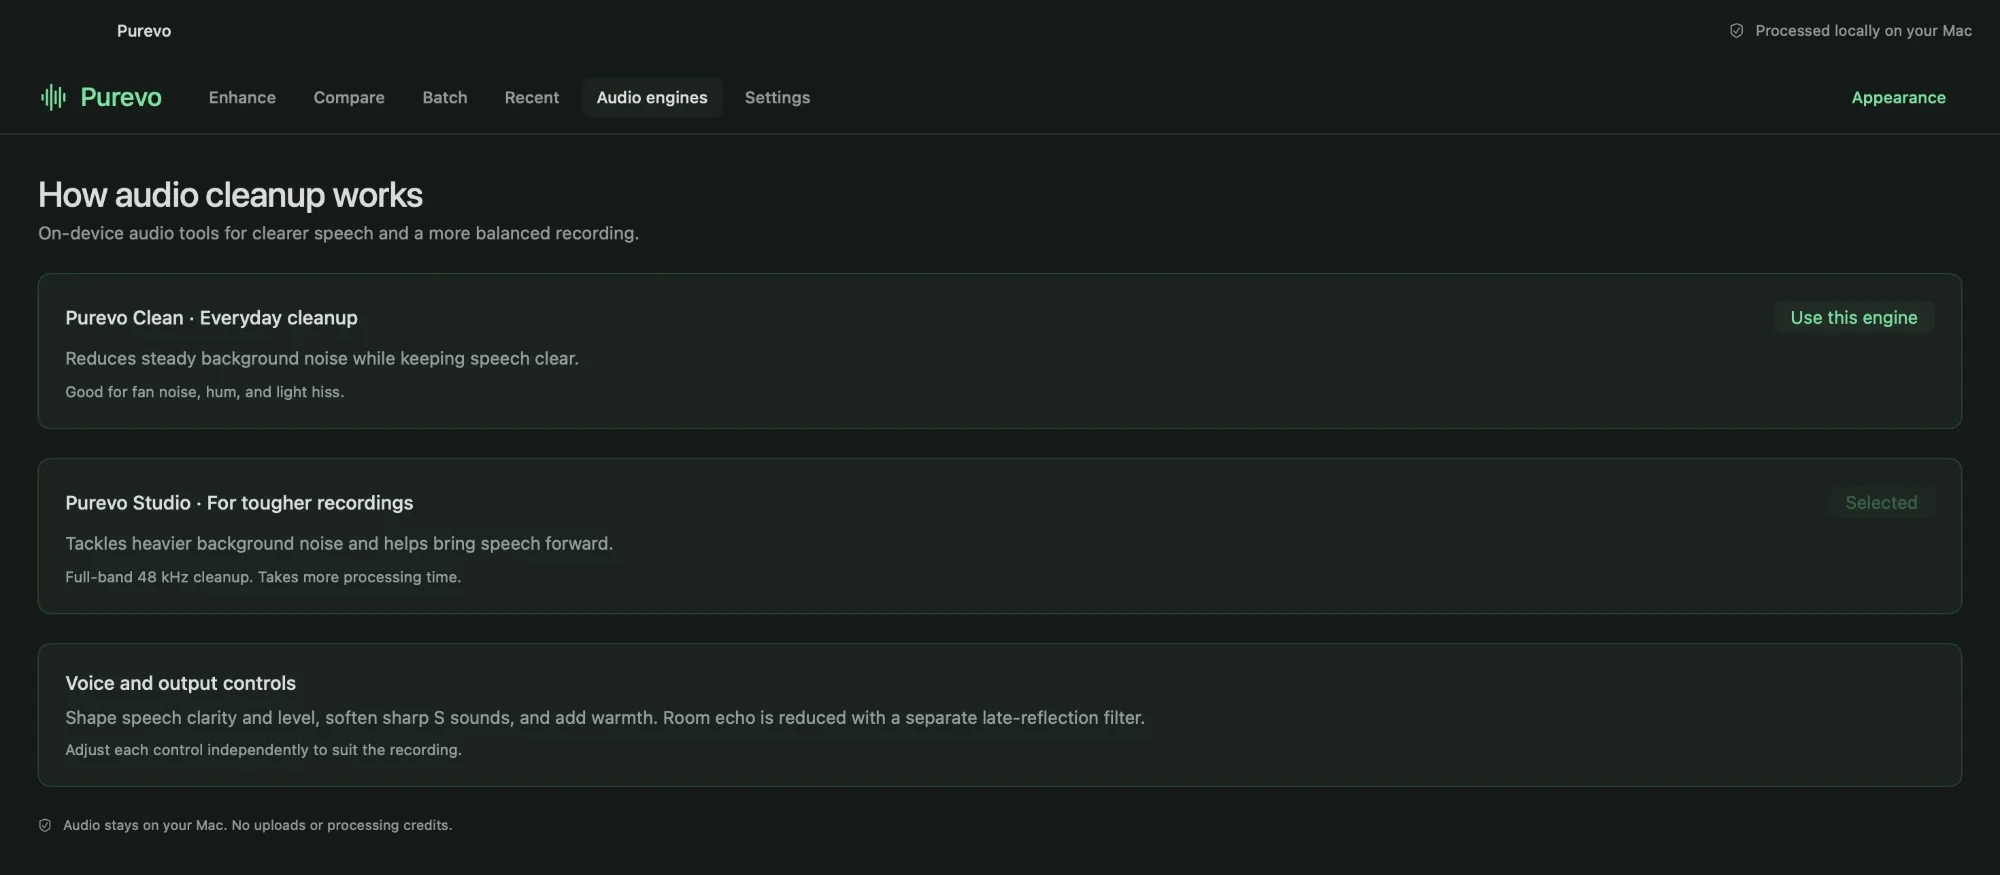
Task: Click Use this engine for Purevo Clean
Action: (x=1854, y=317)
